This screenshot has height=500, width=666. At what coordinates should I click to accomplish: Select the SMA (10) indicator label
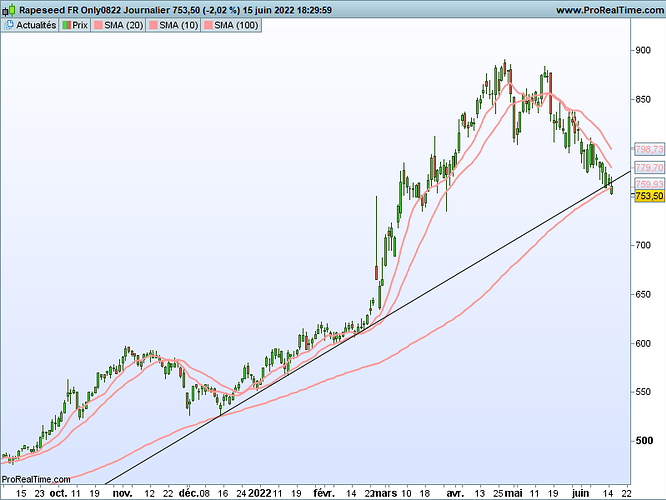[x=180, y=24]
